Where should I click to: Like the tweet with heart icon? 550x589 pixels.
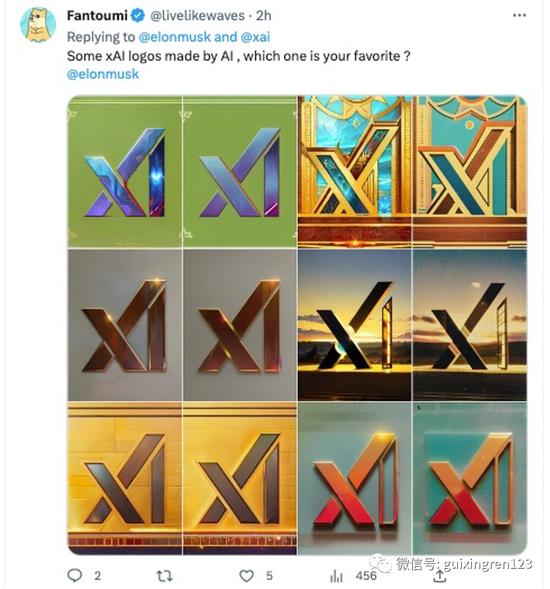pos(246,575)
